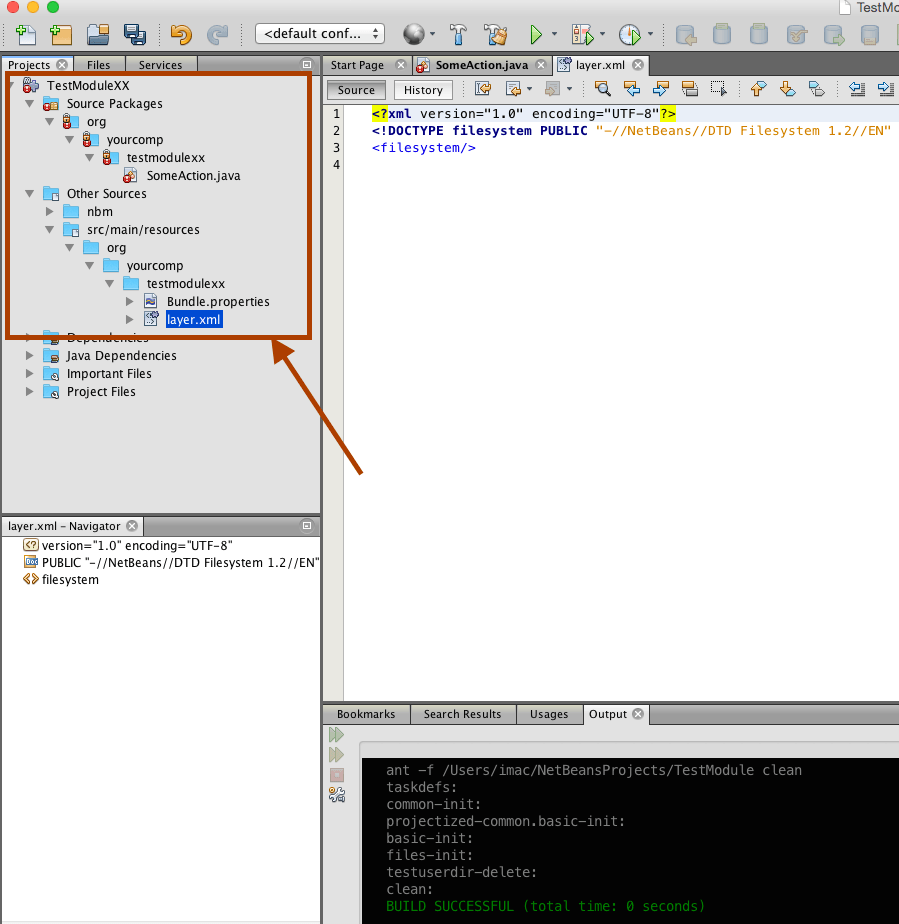Click the Open Project icon
This screenshot has width=899, height=924.
point(97,35)
